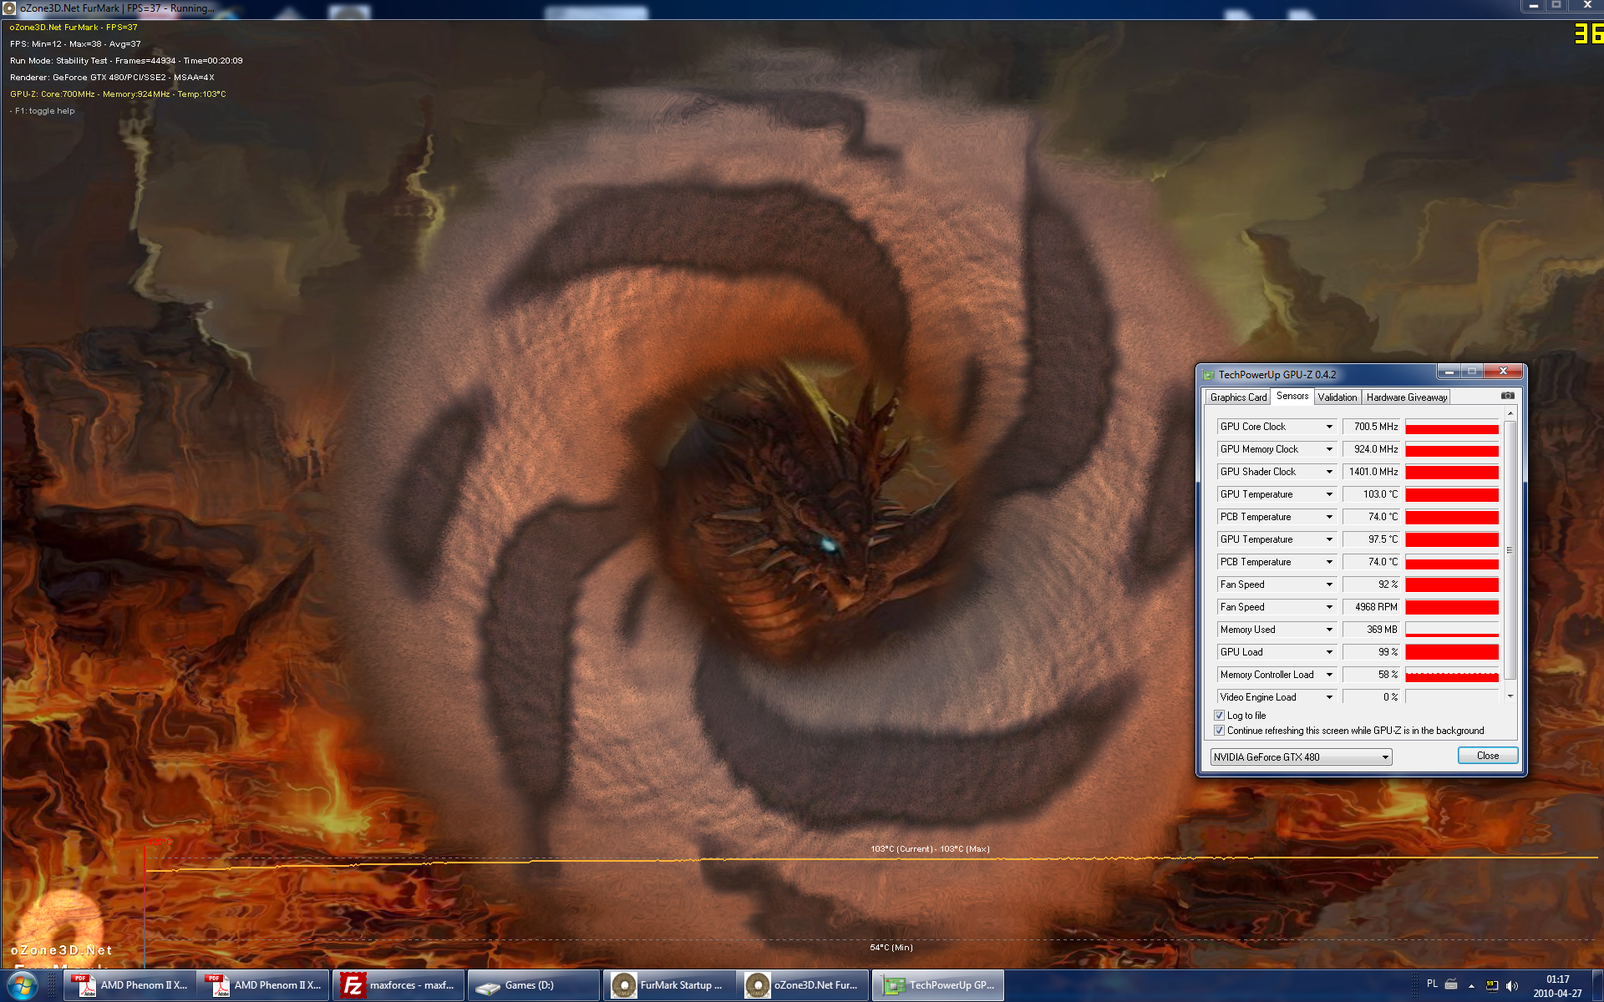Open the Hardware Giveaway tab
This screenshot has height=1002, width=1604.
pyautogui.click(x=1406, y=397)
